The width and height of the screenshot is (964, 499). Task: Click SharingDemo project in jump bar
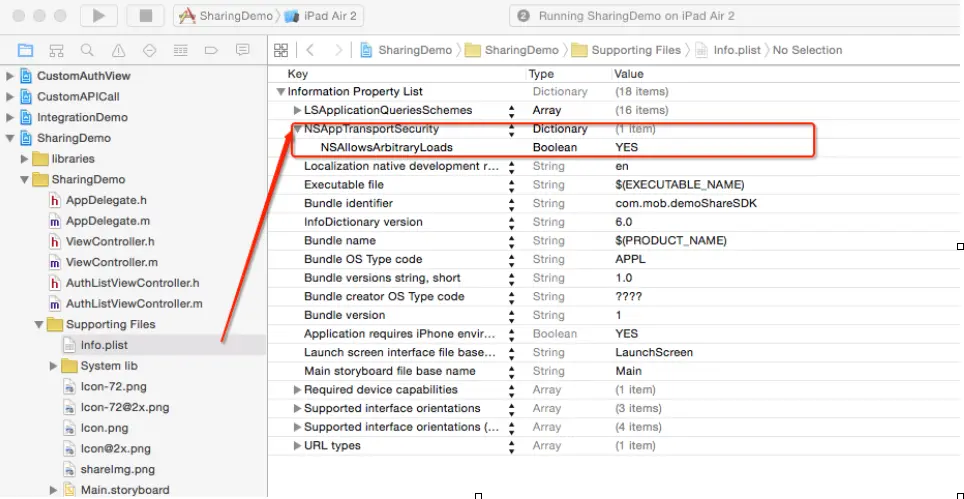407,50
